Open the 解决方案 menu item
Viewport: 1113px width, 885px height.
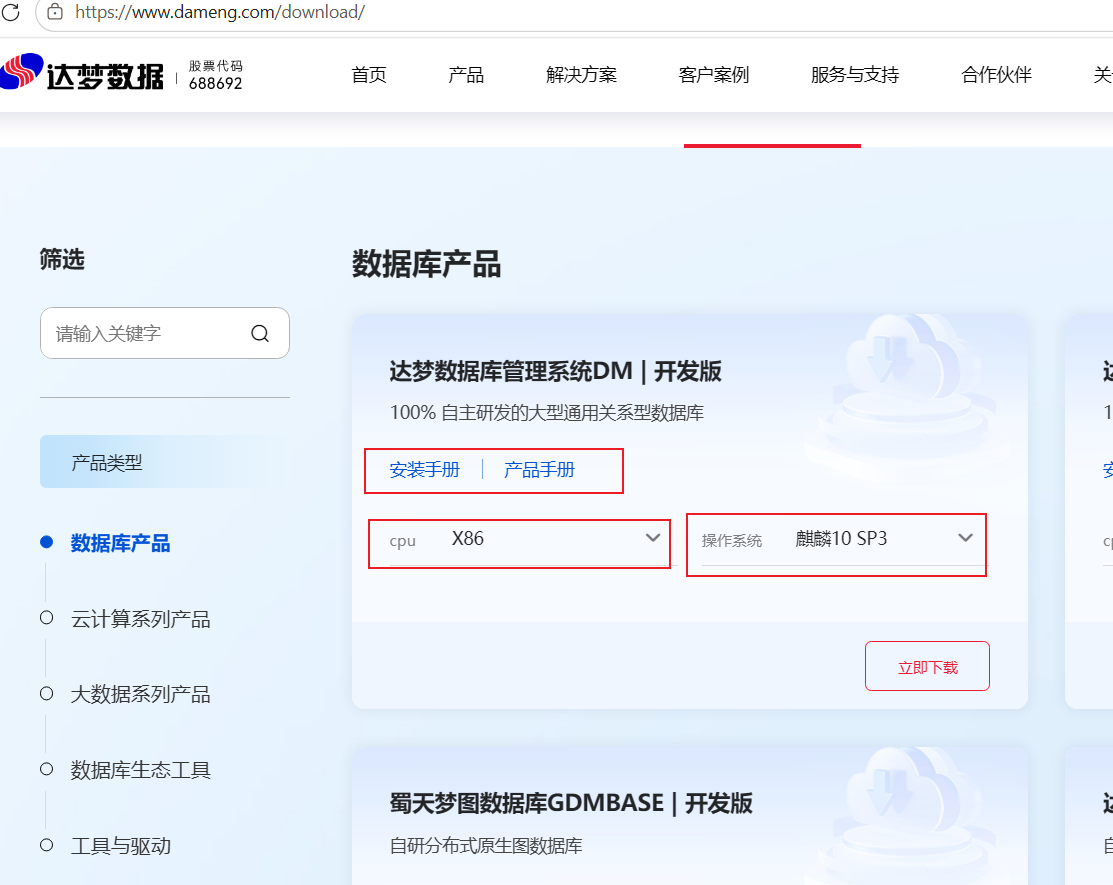tap(581, 75)
